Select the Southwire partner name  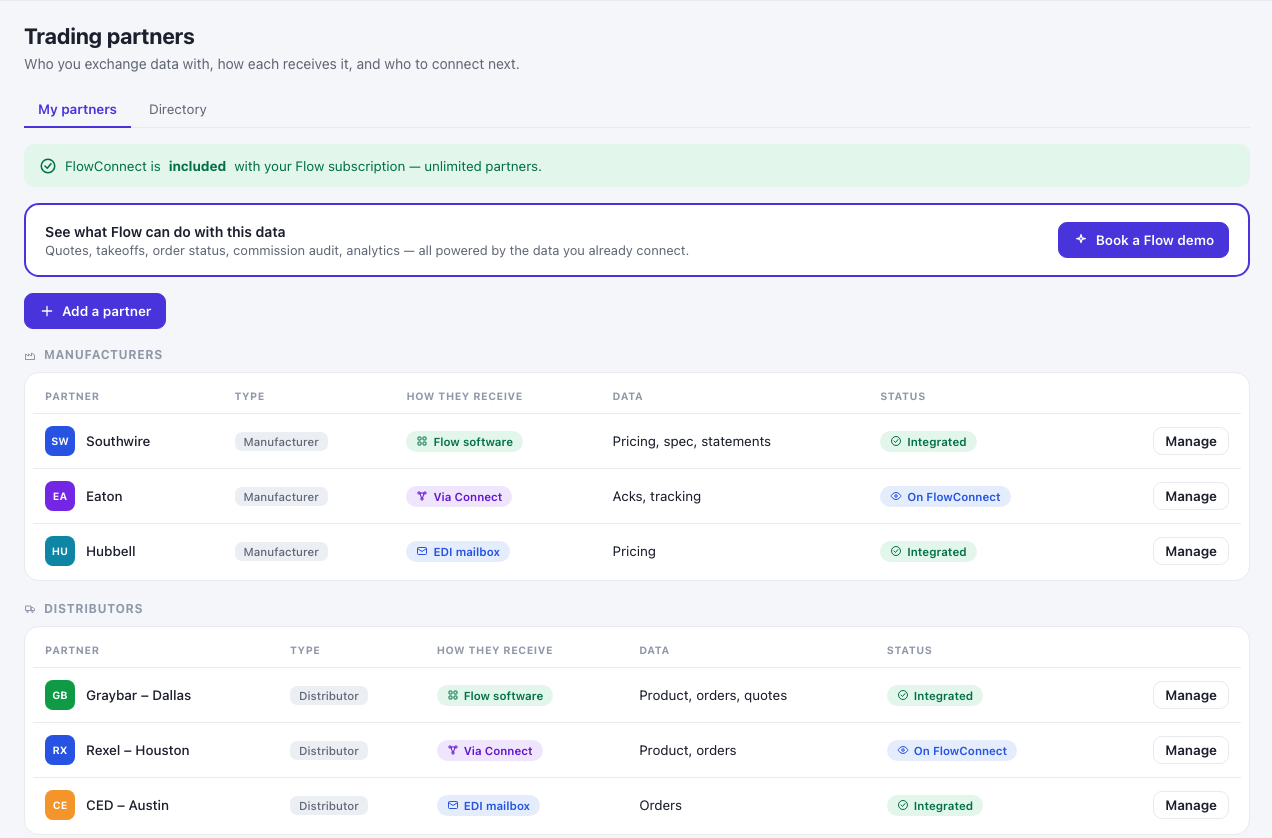point(118,441)
